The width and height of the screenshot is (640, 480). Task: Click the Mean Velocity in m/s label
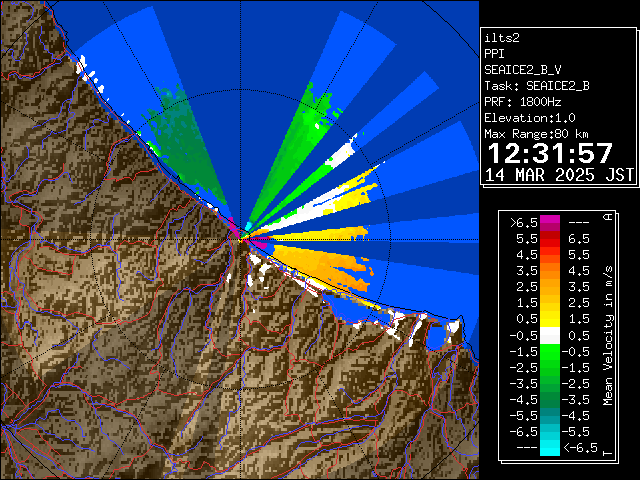click(608, 335)
